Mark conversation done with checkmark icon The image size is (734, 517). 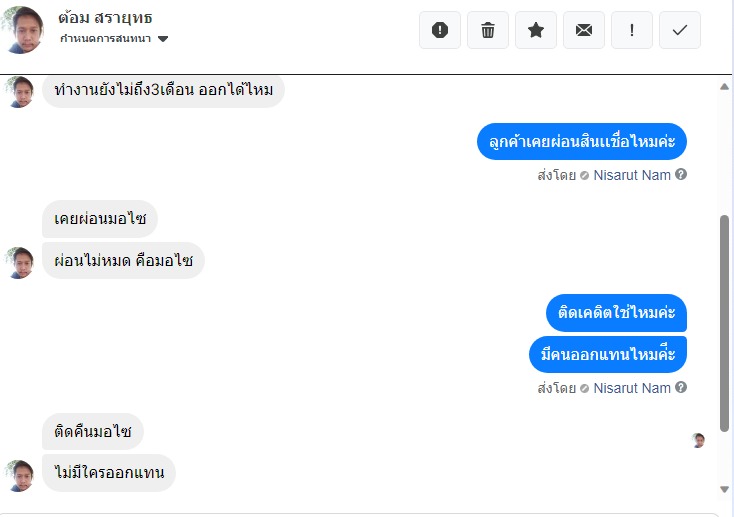pos(680,30)
